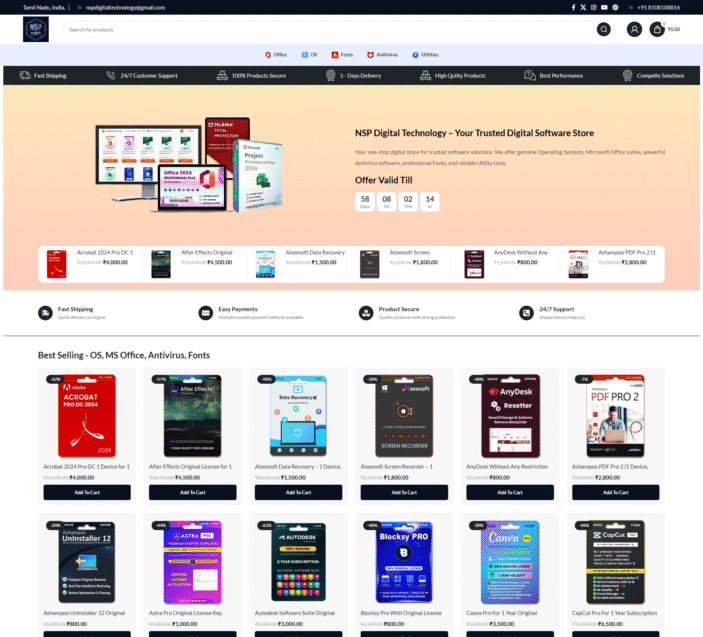The width and height of the screenshot is (703, 637).
Task: Open the shopping cart icon
Action: (657, 30)
